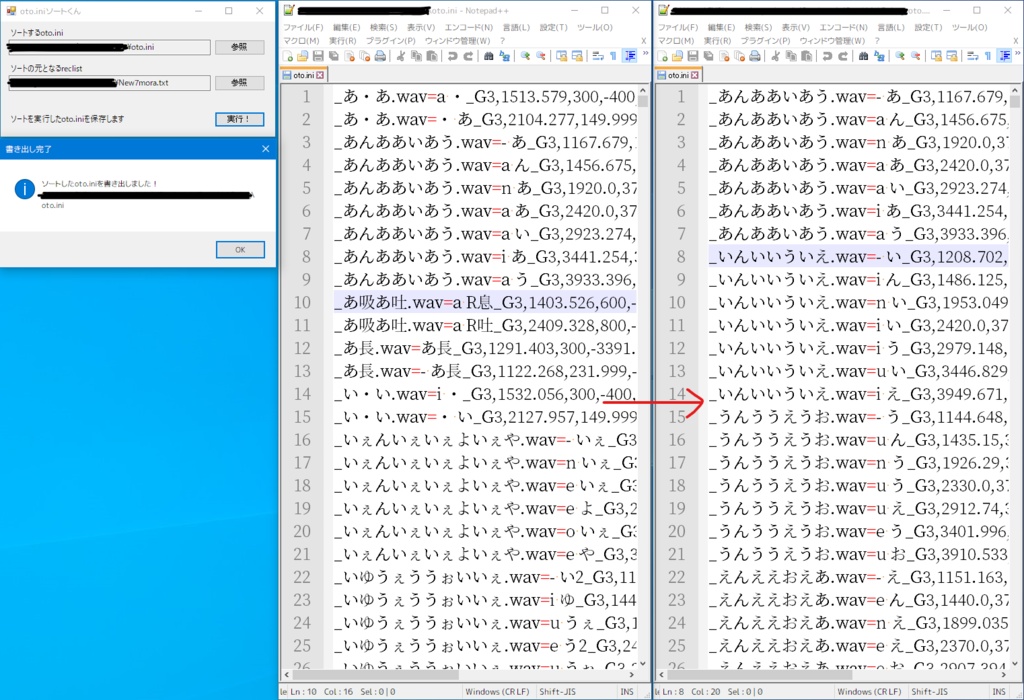Click Save All icon in left Notepad++

[334, 56]
